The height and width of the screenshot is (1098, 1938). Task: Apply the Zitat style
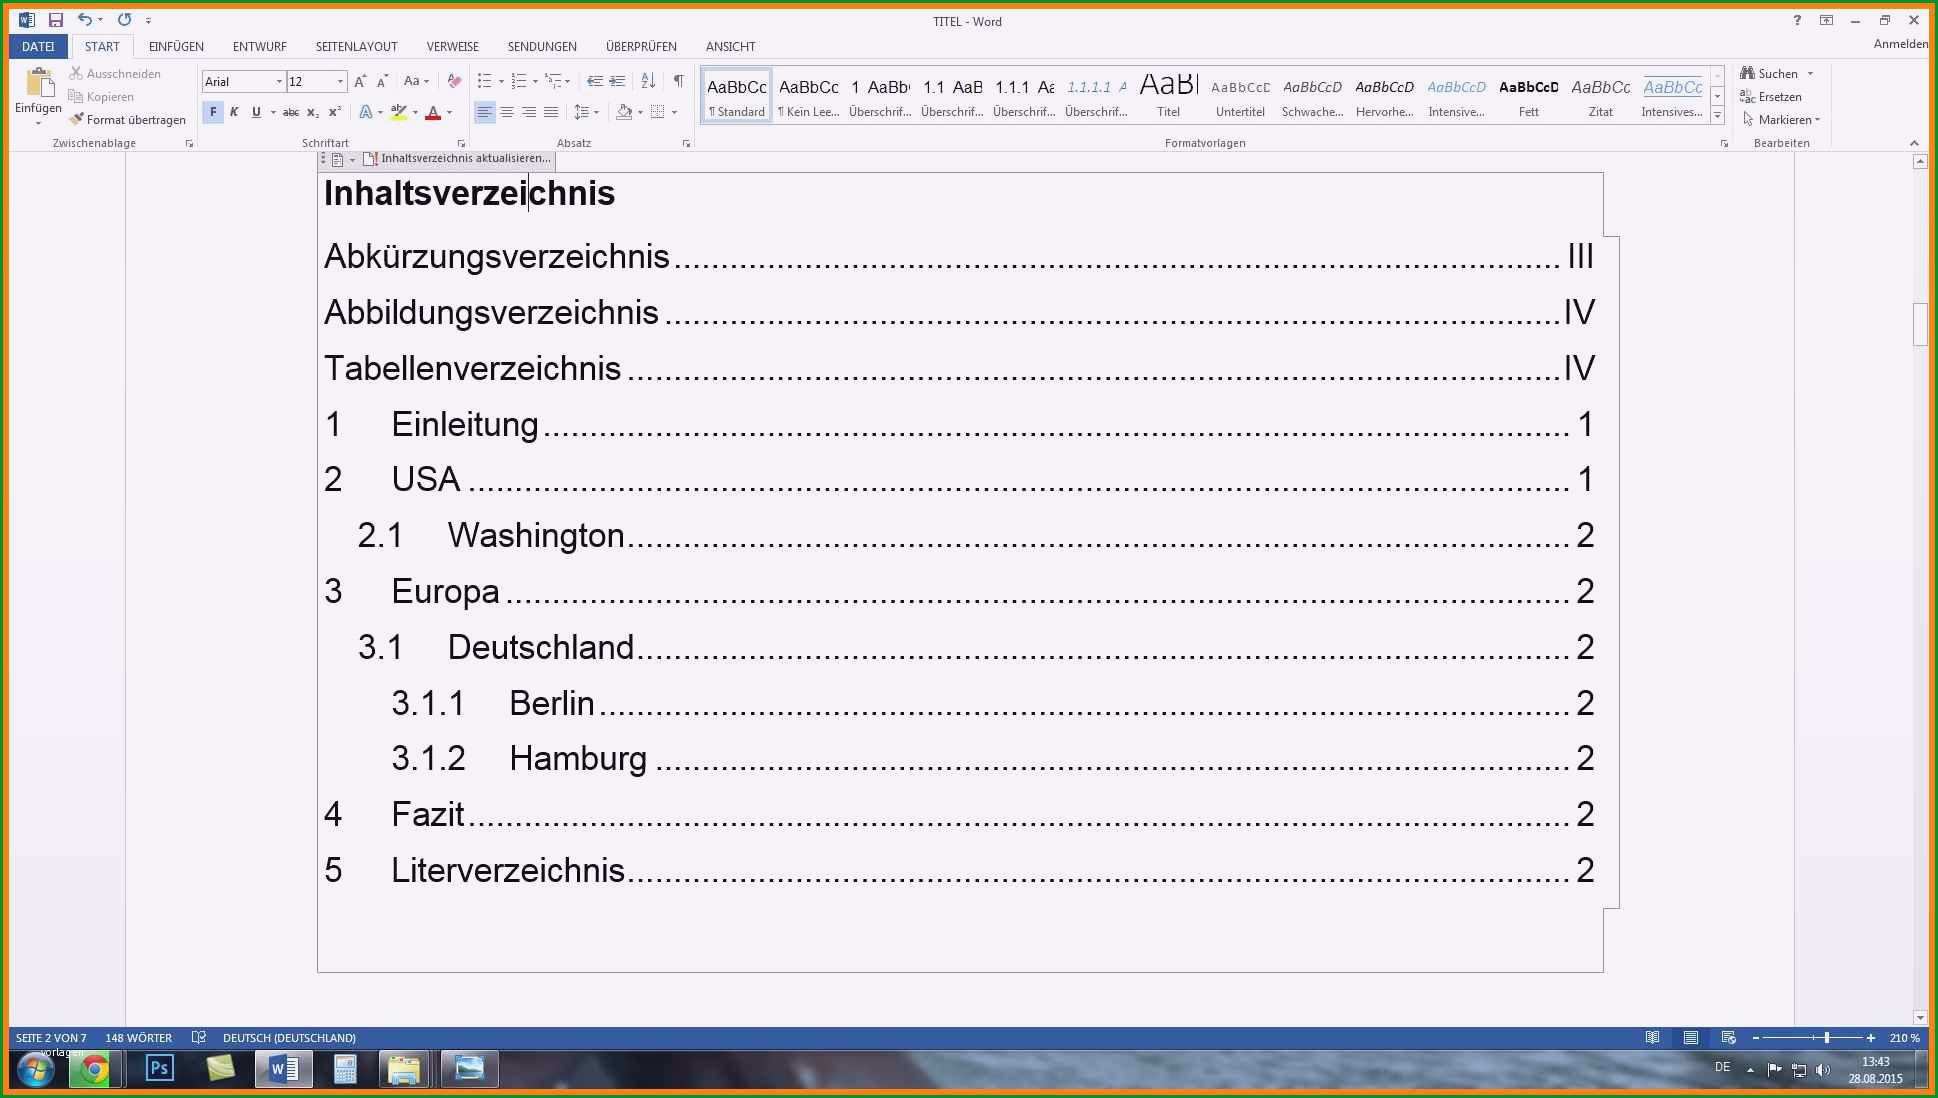click(x=1600, y=95)
